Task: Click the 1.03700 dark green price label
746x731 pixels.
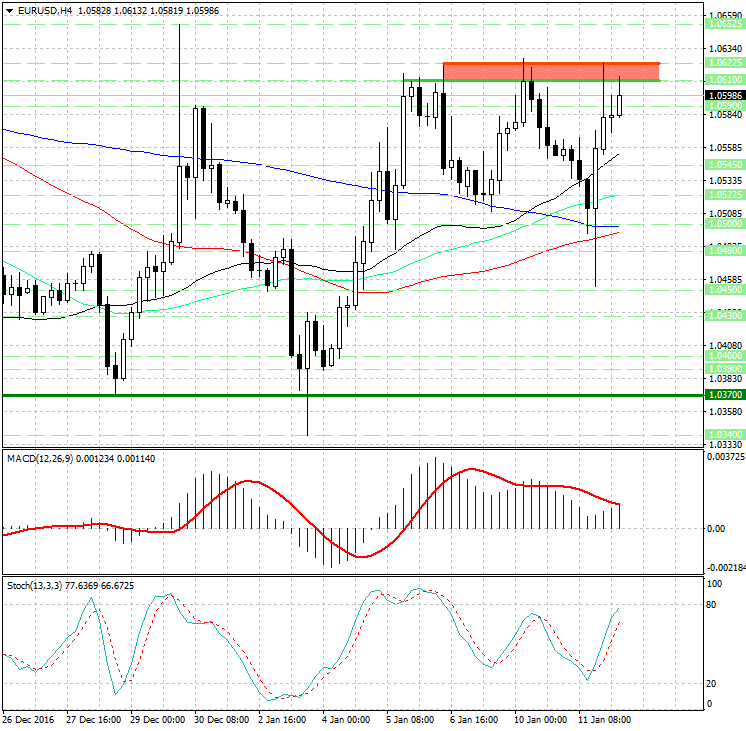Action: (723, 395)
